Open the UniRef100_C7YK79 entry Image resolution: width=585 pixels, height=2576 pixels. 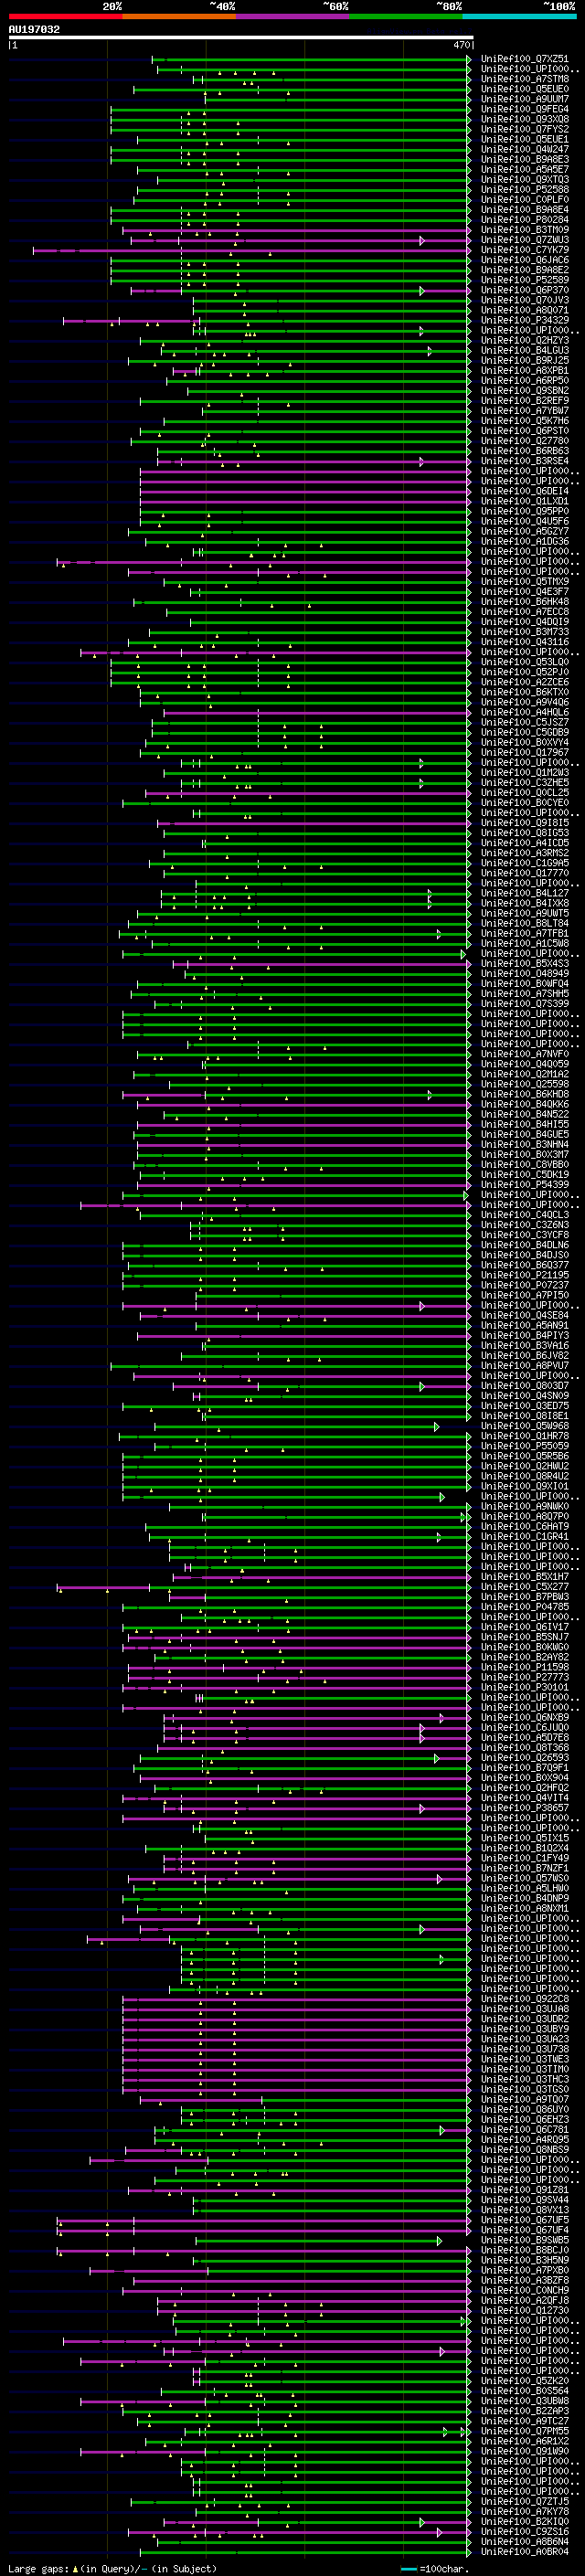[x=525, y=250]
